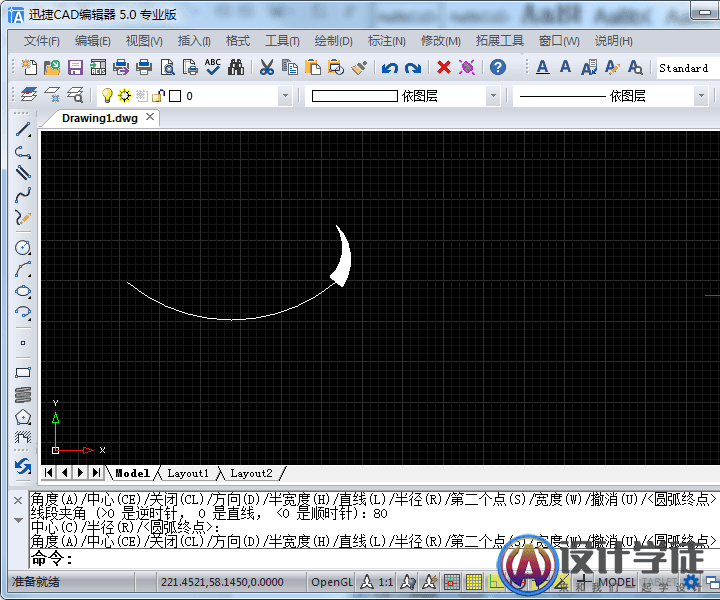Toggle TABLET mode in status bar
The height and width of the screenshot is (600, 720).
coord(658,582)
